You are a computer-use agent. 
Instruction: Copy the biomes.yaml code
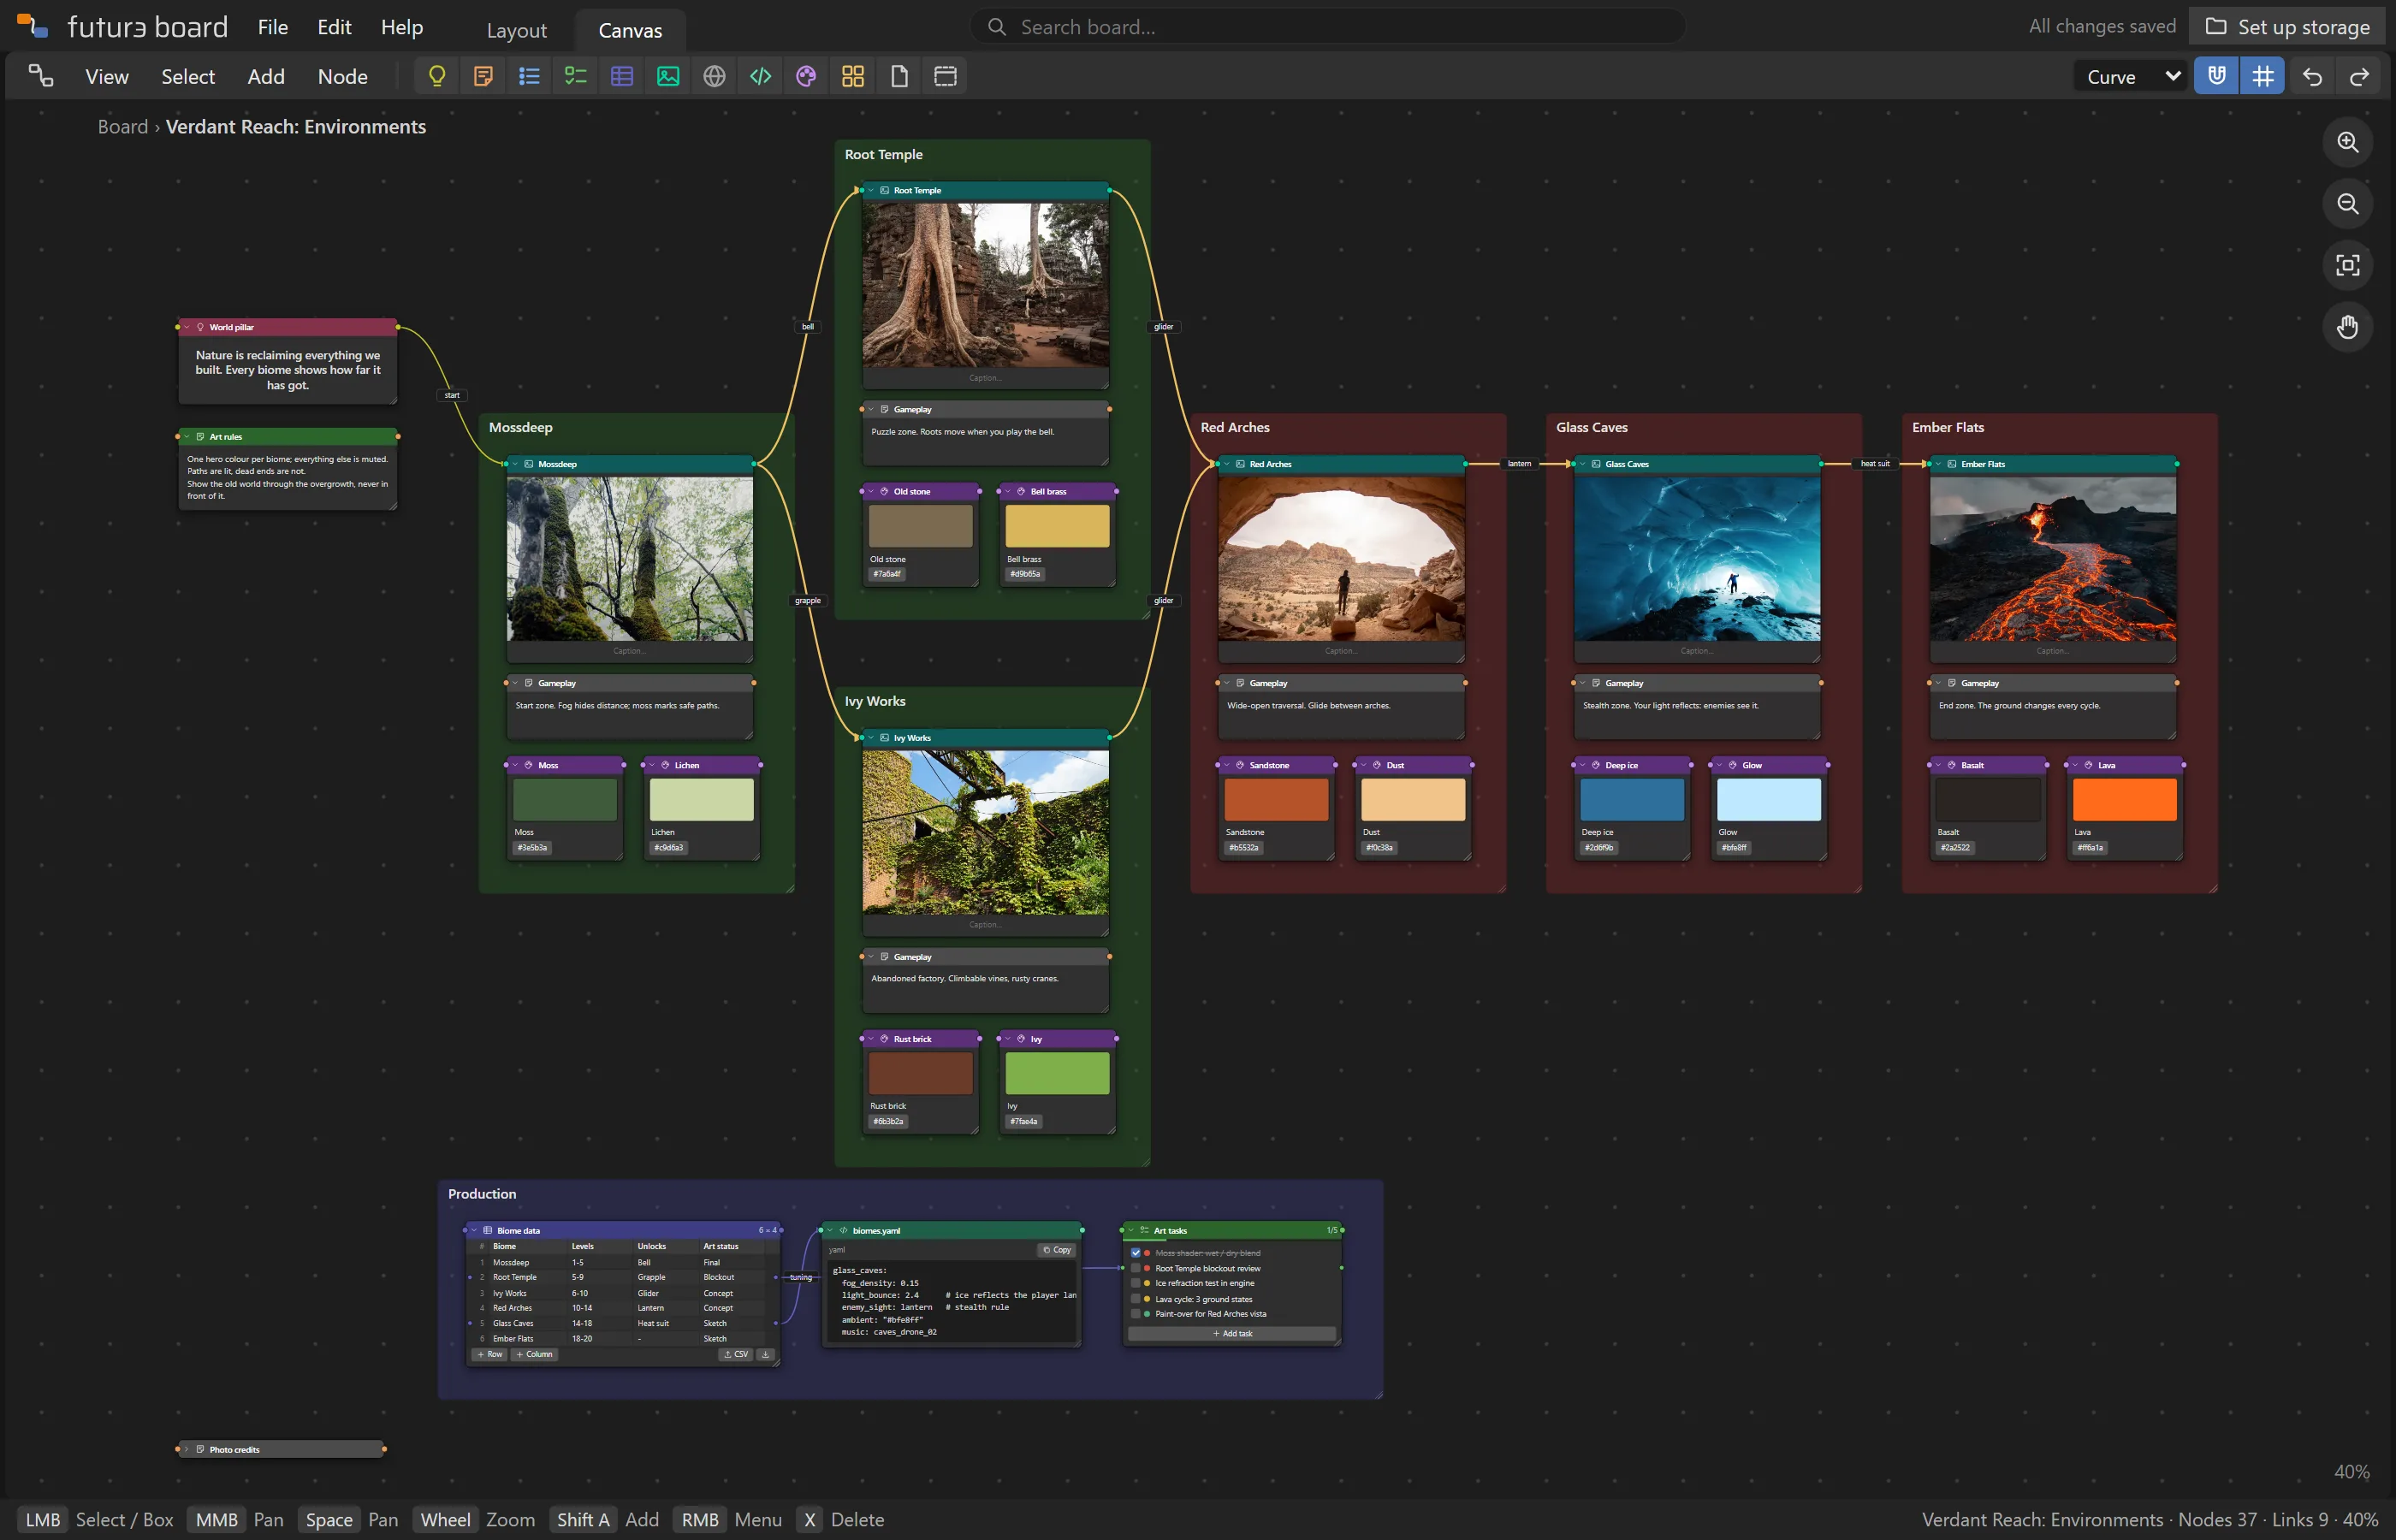1056,1250
